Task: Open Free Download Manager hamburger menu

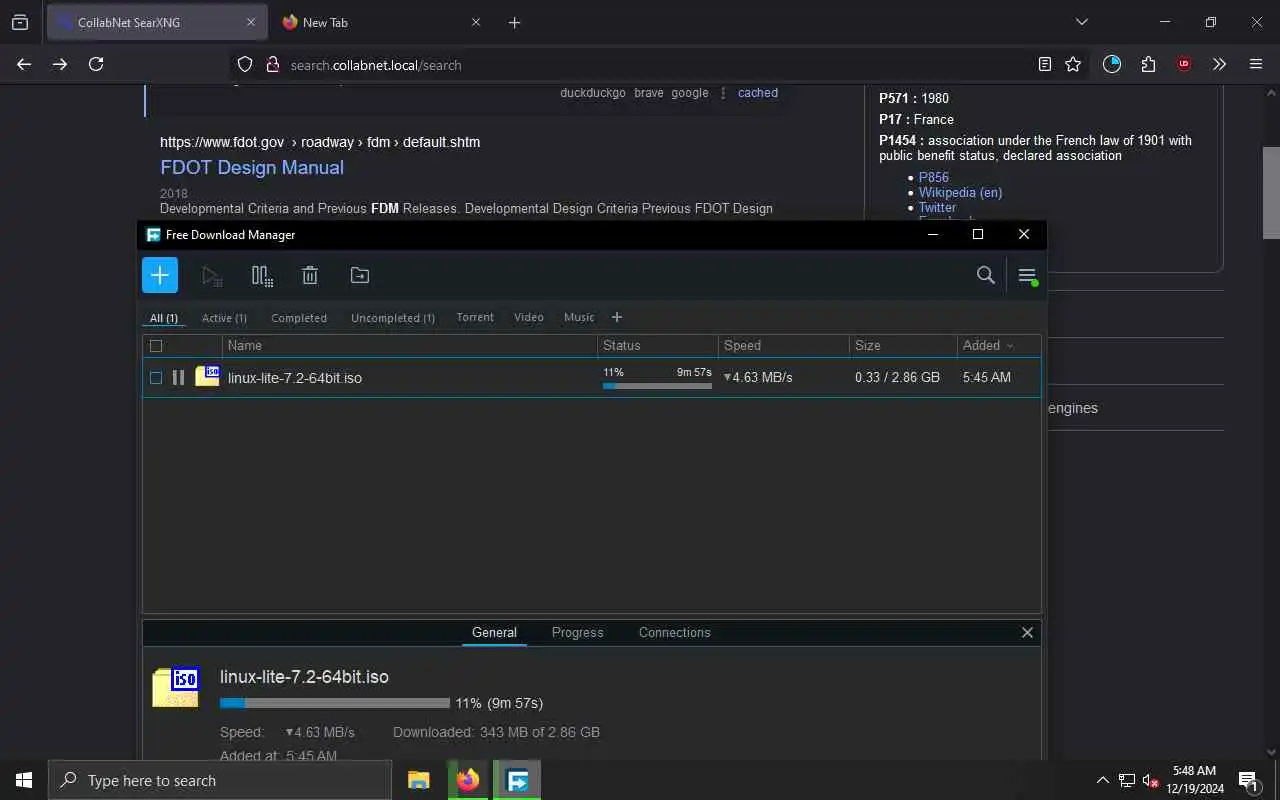Action: coord(1027,275)
